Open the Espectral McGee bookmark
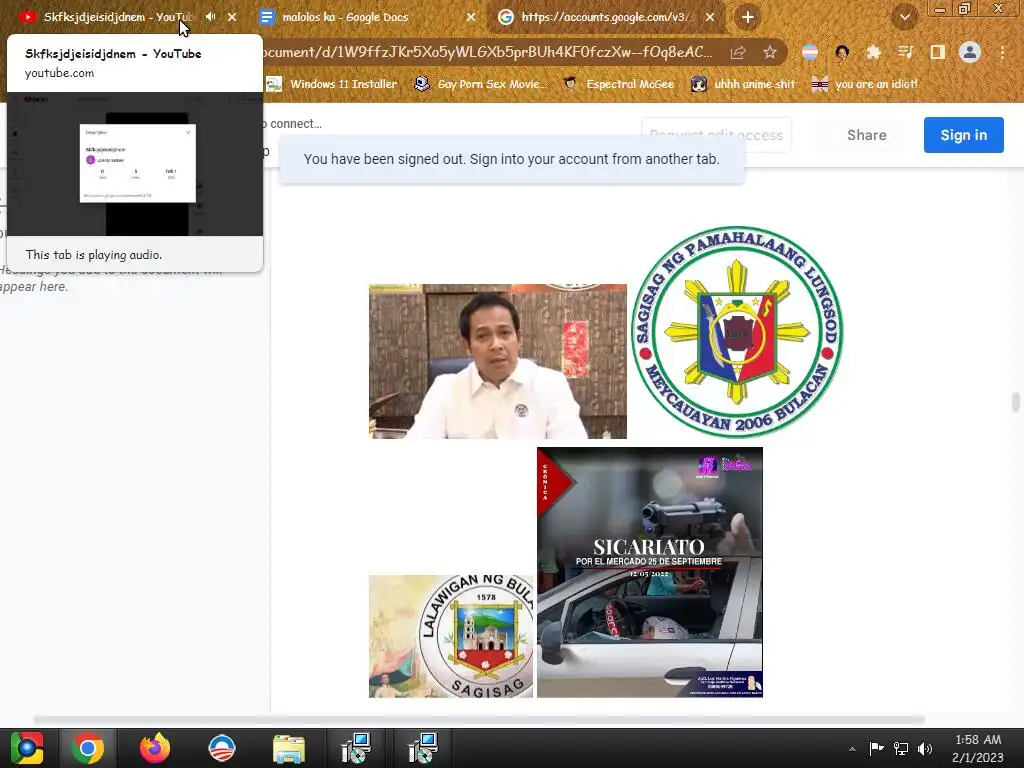The width and height of the screenshot is (1024, 768). click(618, 84)
